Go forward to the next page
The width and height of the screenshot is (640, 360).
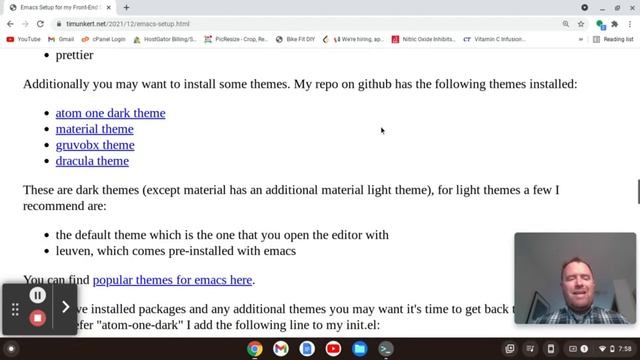point(25,24)
